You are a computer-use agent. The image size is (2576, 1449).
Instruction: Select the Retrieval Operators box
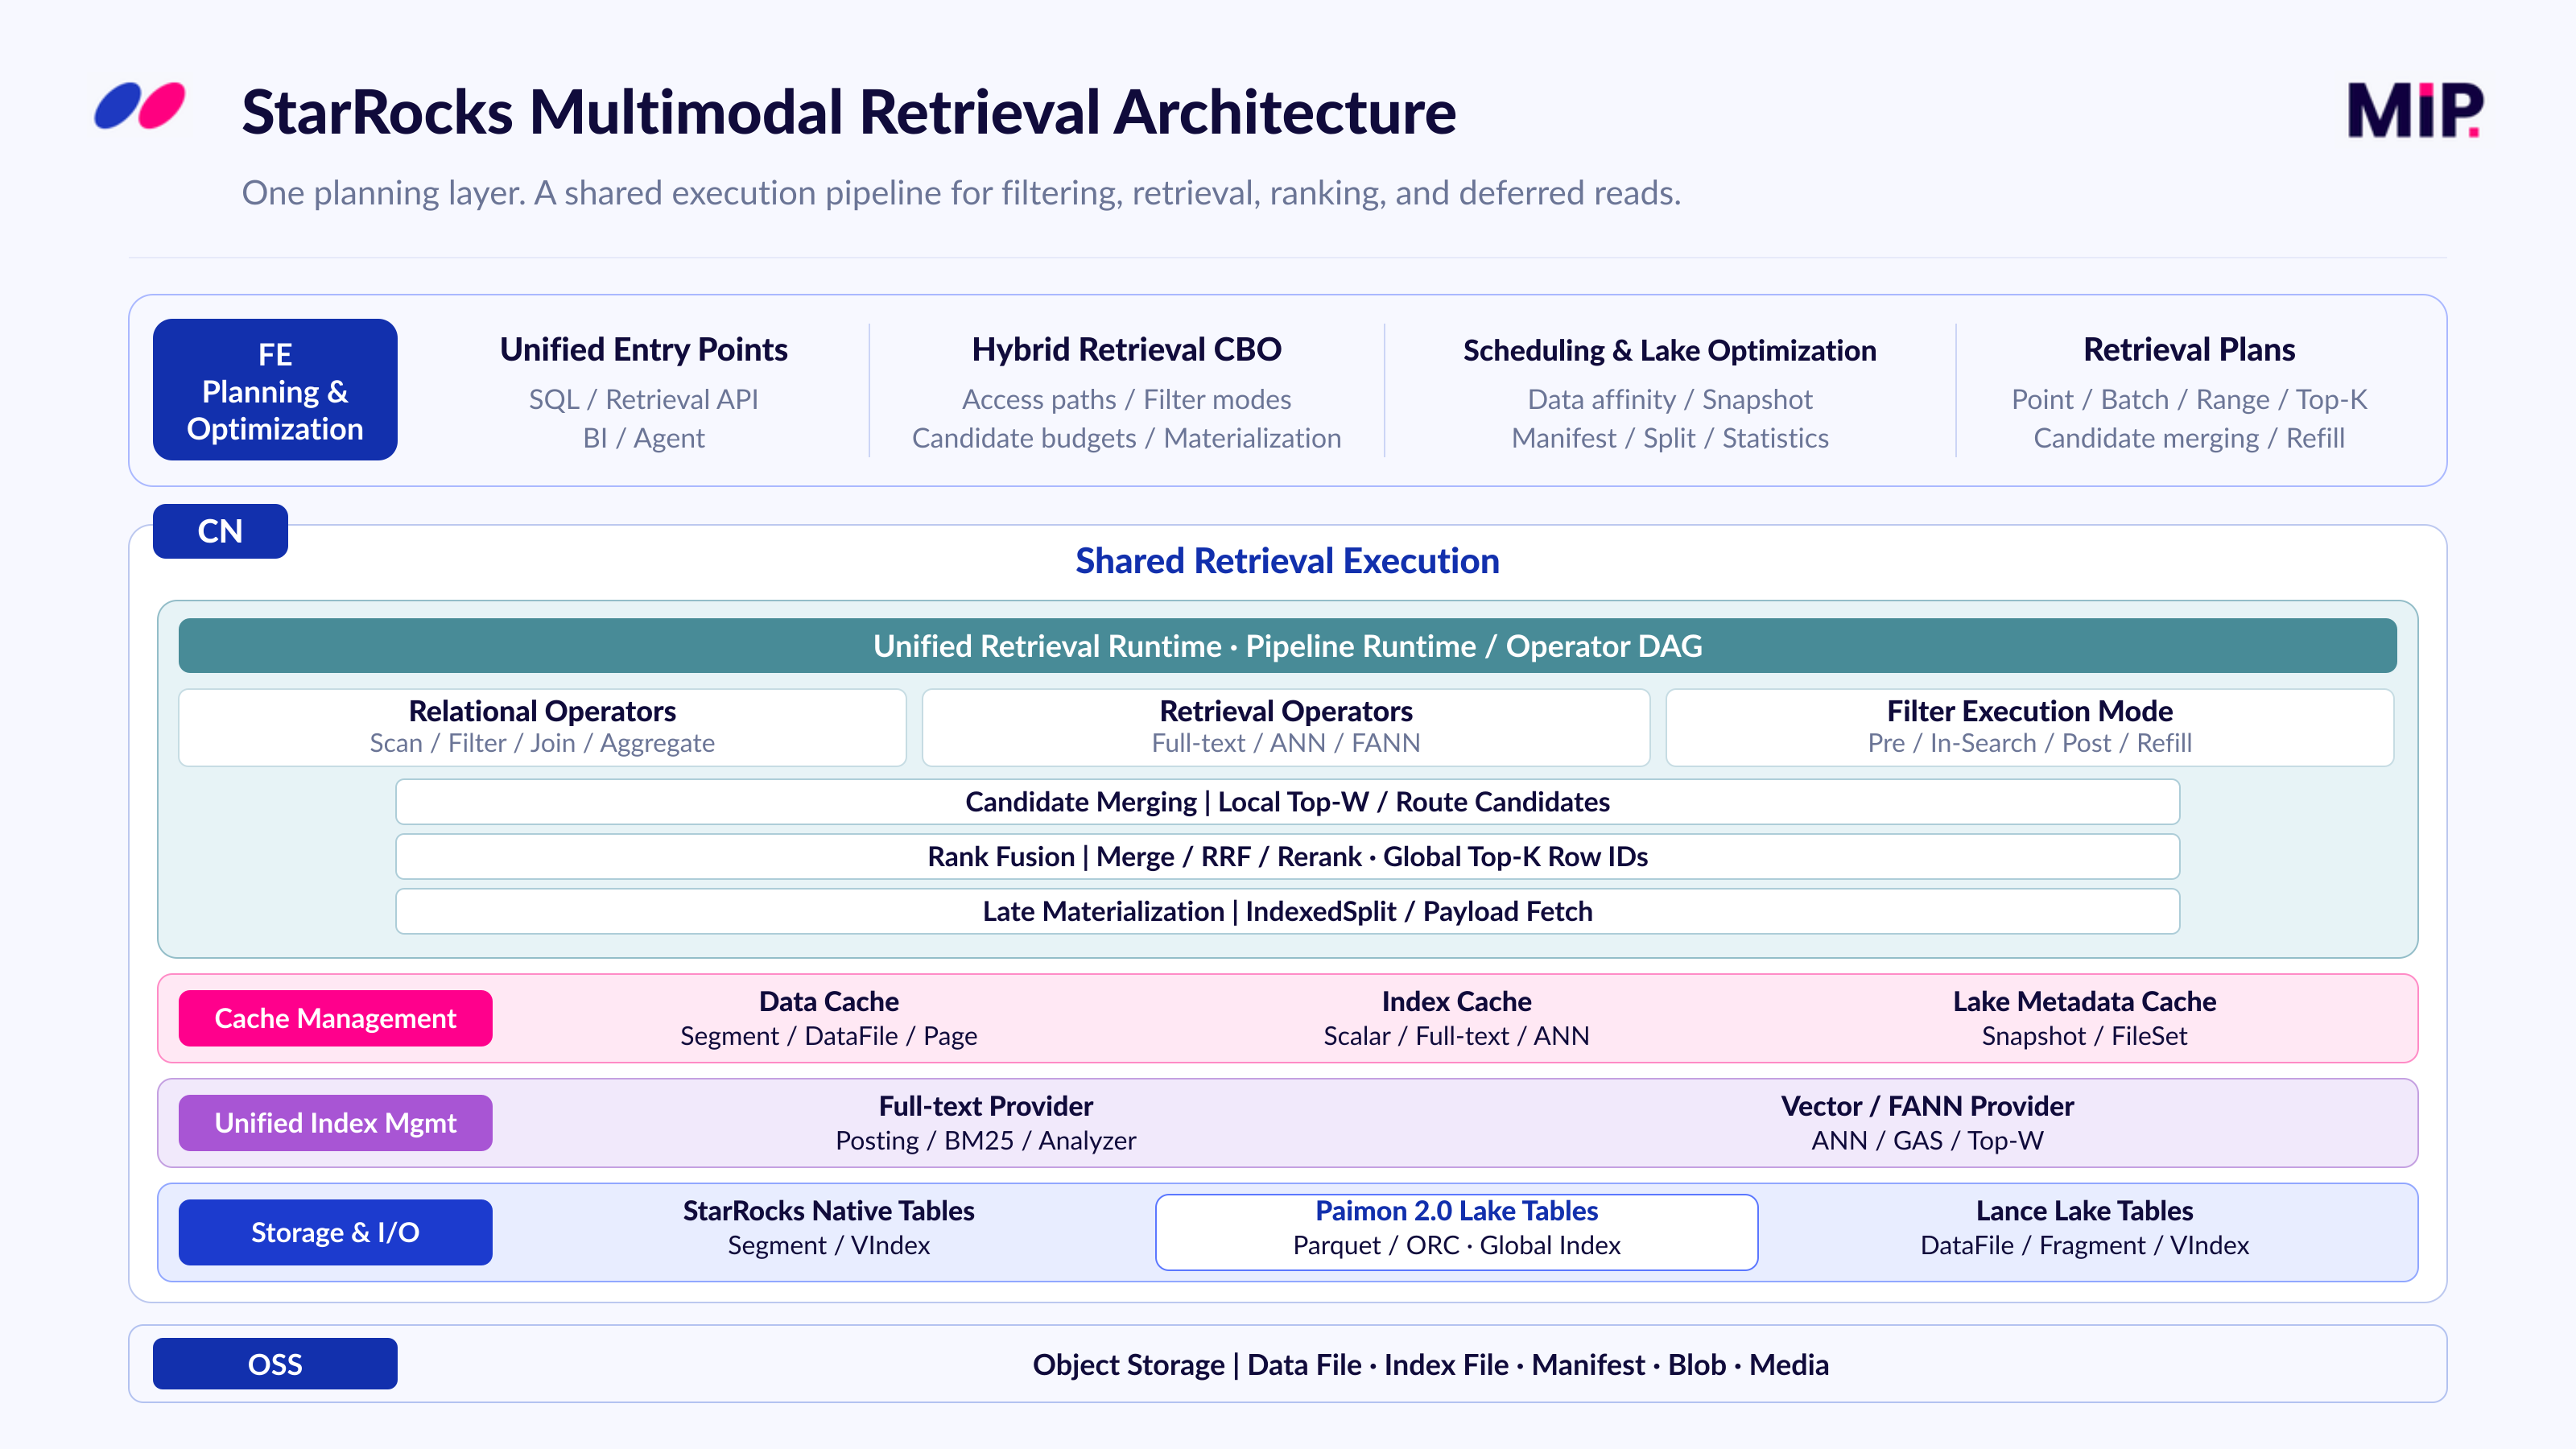pos(1286,727)
